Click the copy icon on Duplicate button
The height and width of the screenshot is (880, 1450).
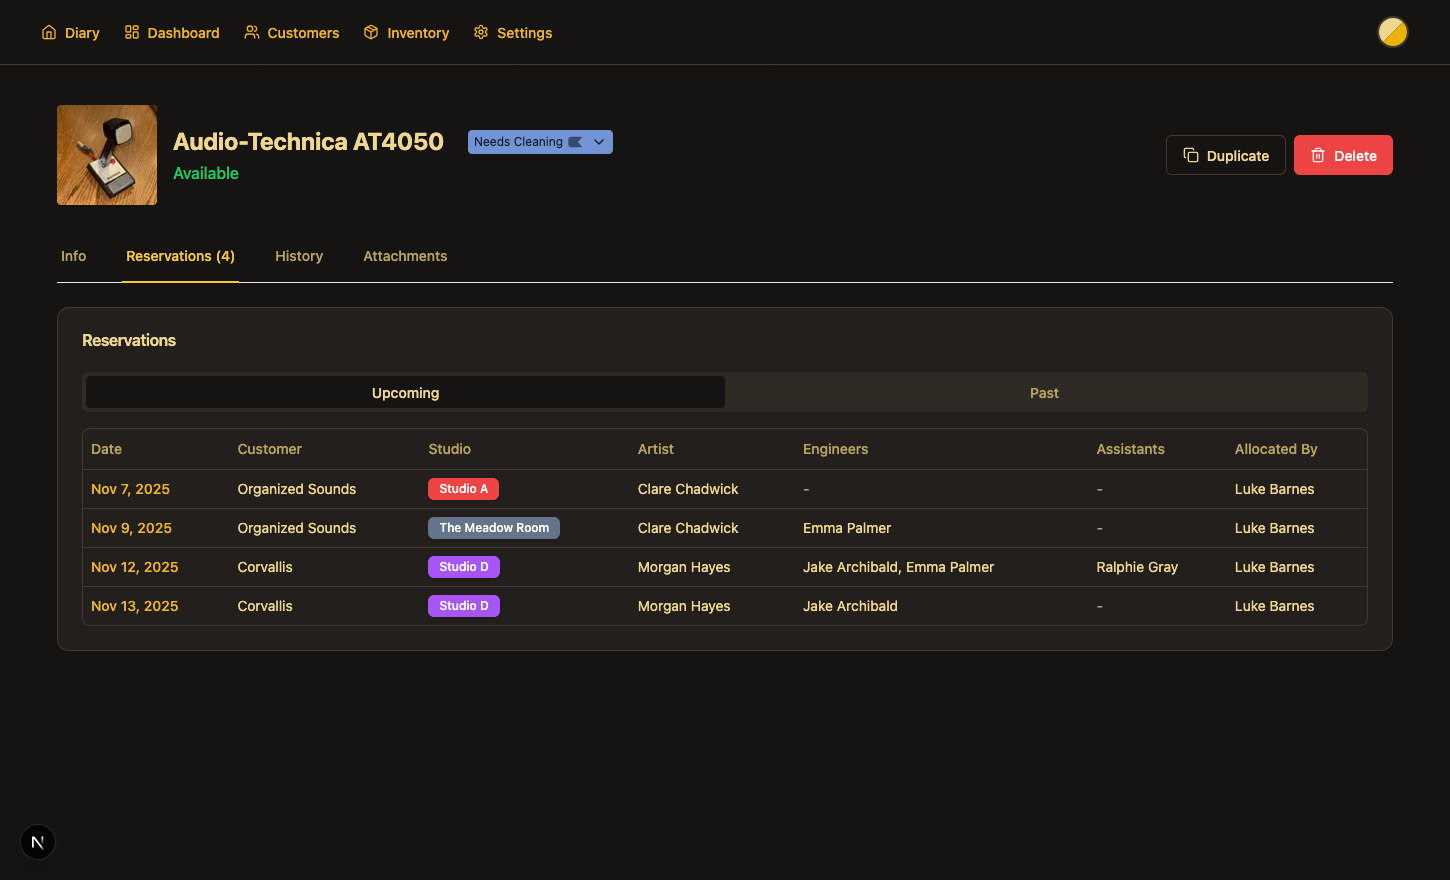click(1190, 155)
